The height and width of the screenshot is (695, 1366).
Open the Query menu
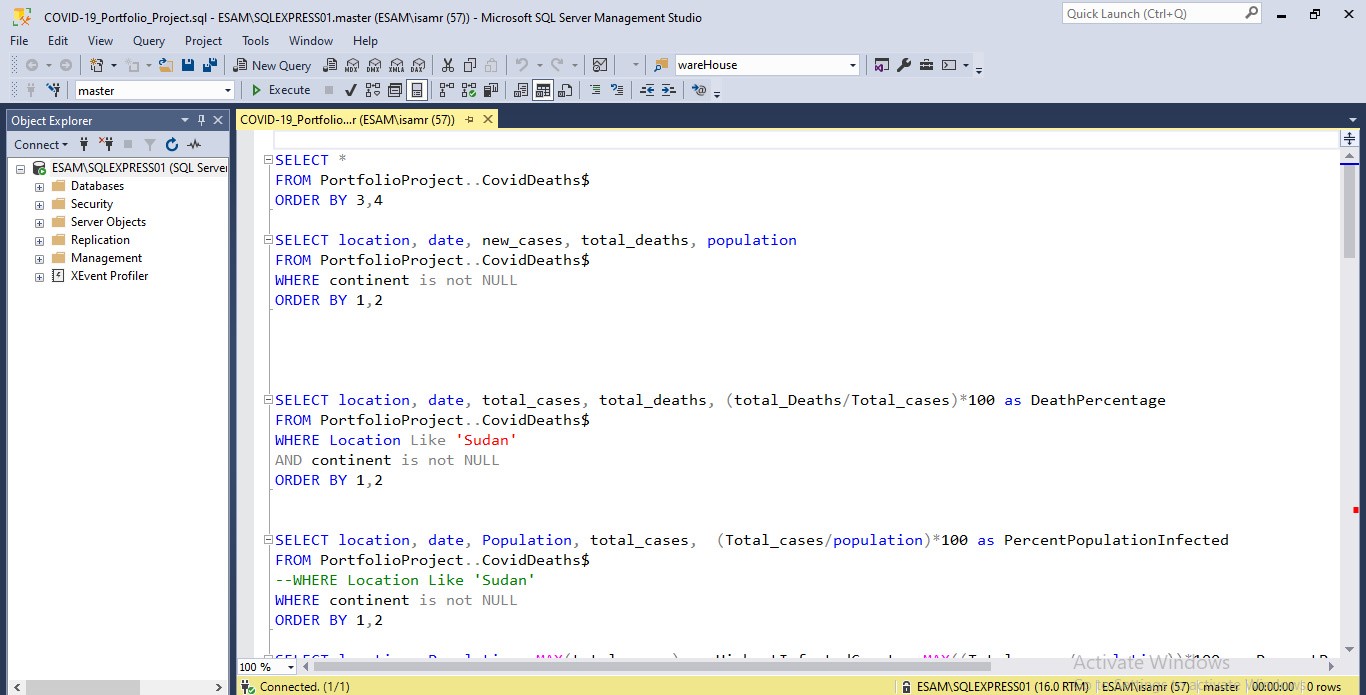pos(148,41)
